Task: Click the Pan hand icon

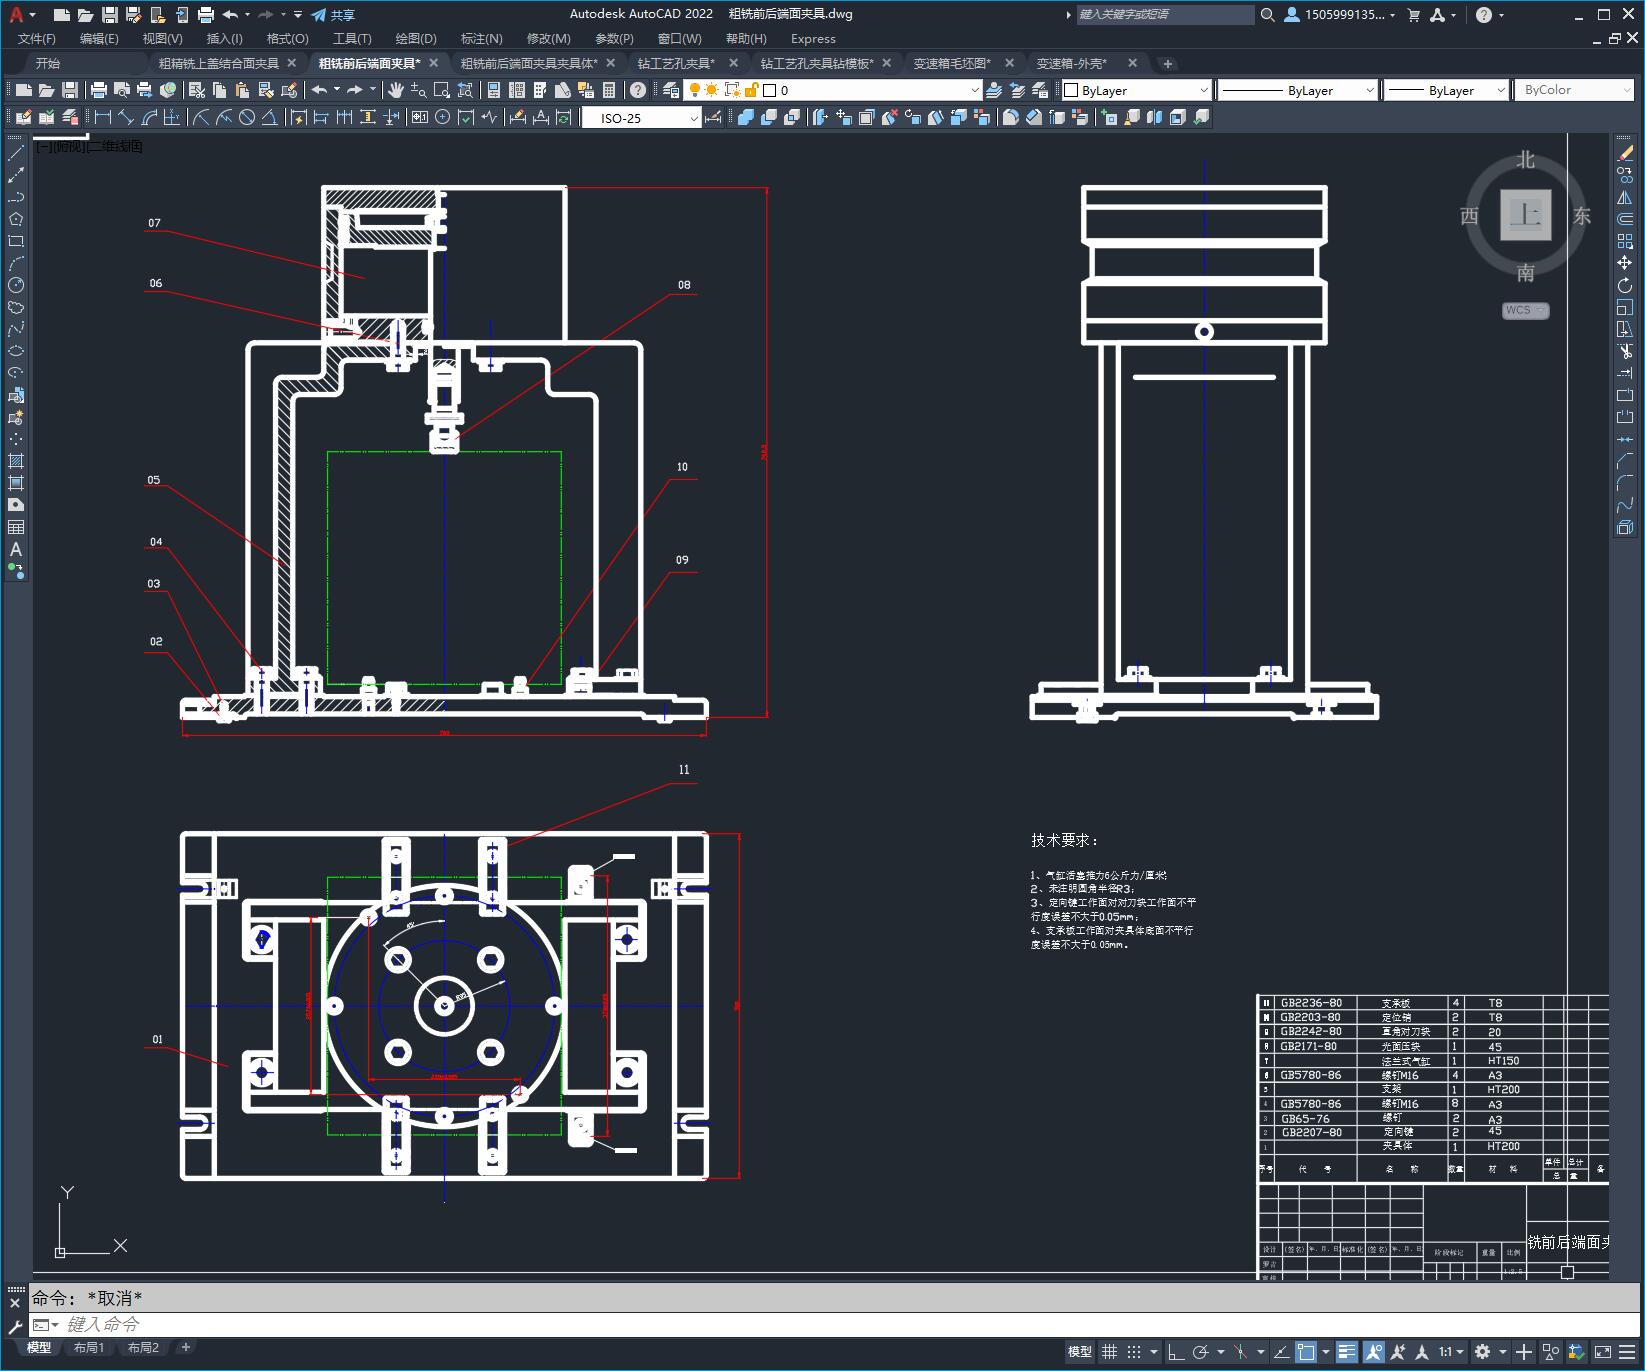Action: click(396, 90)
